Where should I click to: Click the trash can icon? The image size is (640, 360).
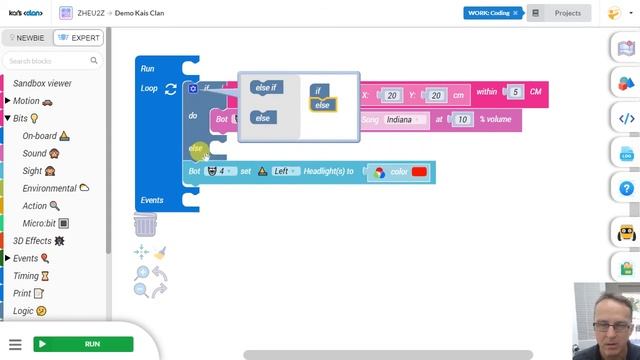click(145, 224)
